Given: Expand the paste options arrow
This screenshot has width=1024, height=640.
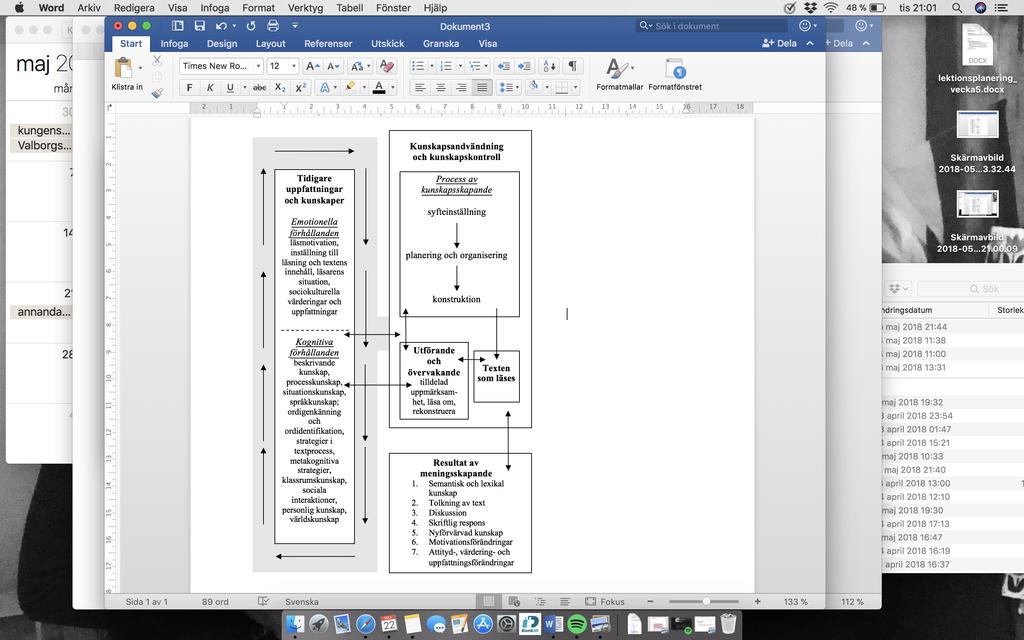Looking at the screenshot, I should (x=140, y=68).
